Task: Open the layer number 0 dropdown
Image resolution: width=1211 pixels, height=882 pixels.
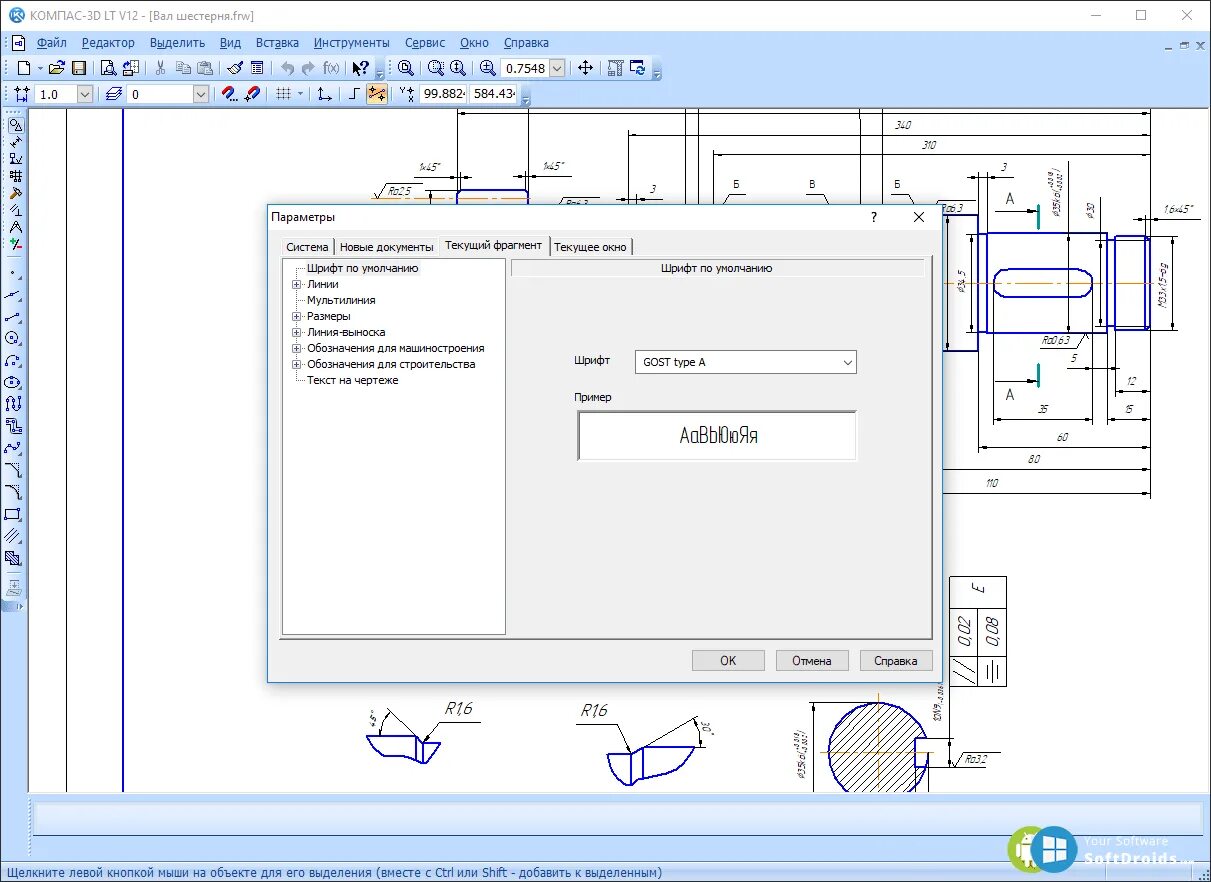Action: pos(201,94)
